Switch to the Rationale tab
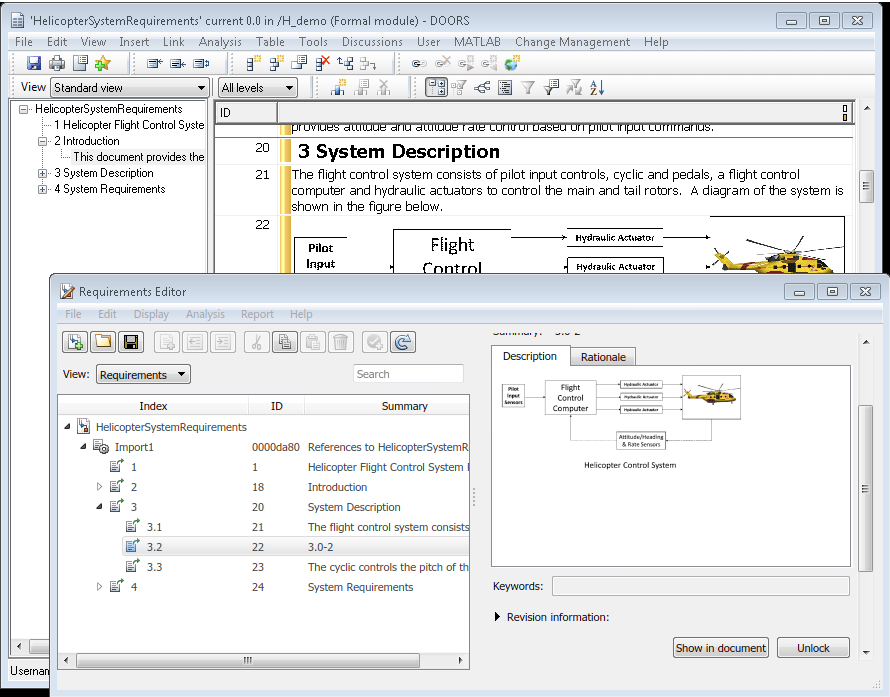Image resolution: width=890 pixels, height=697 pixels. (x=603, y=357)
